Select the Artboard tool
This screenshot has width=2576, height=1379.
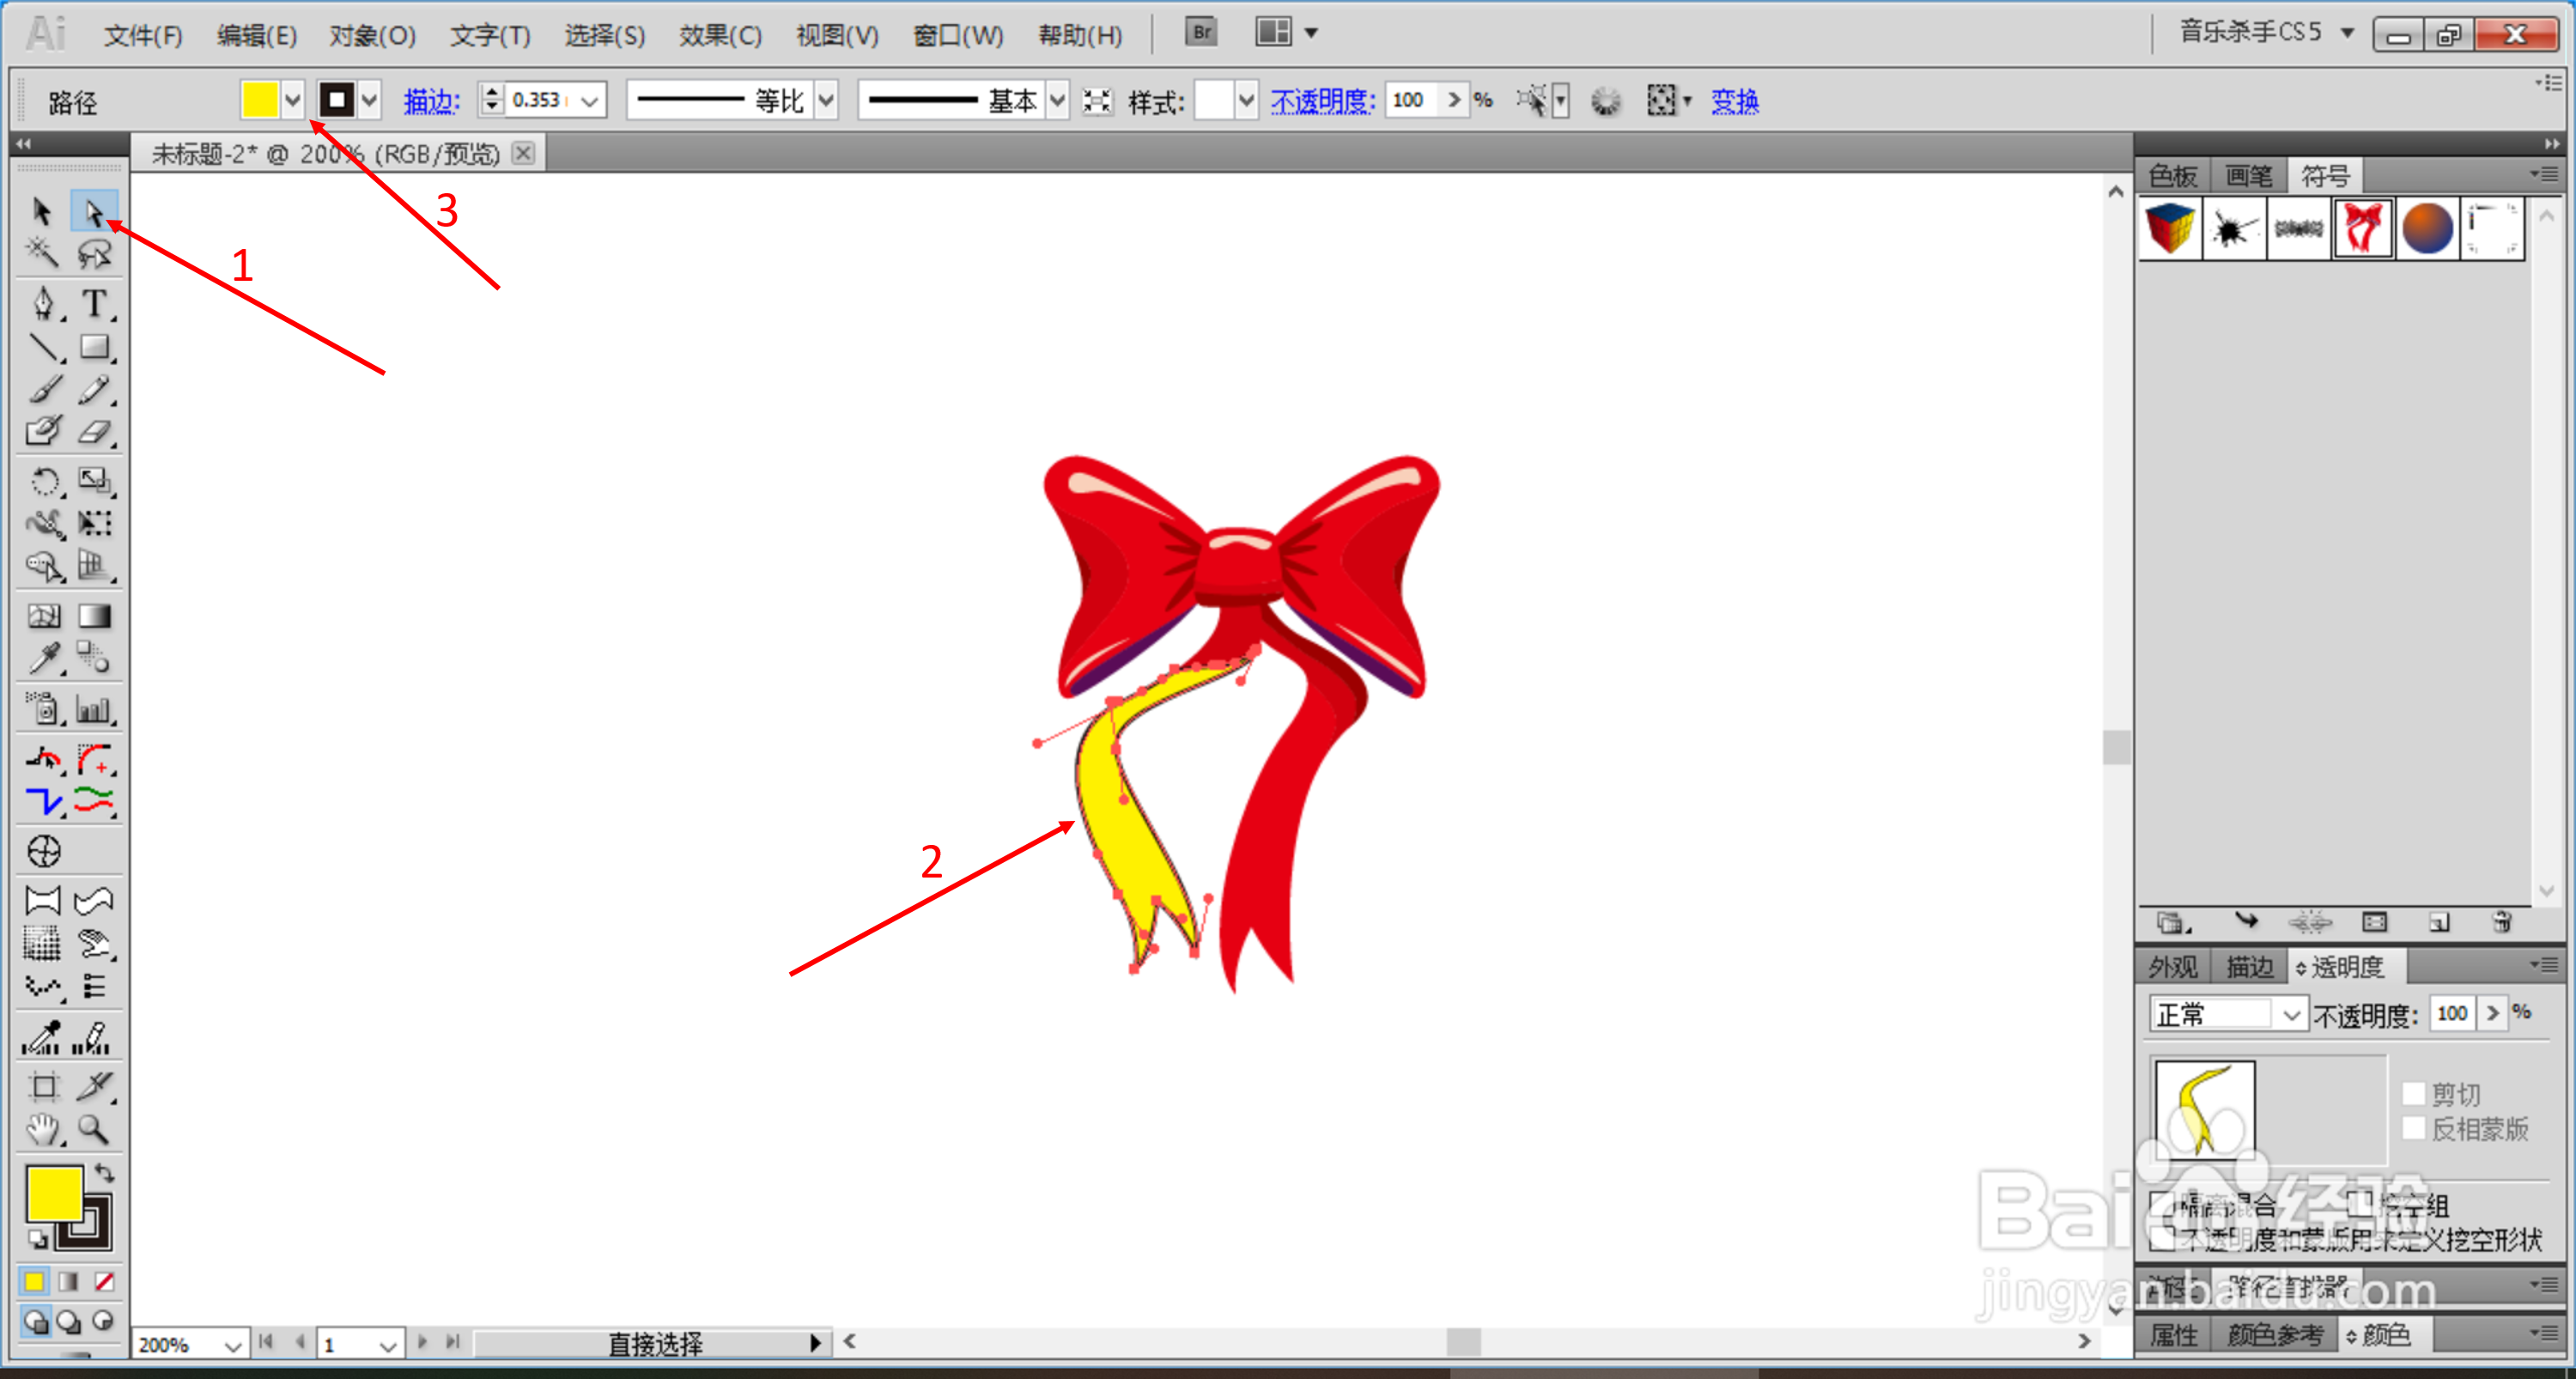[42, 1087]
